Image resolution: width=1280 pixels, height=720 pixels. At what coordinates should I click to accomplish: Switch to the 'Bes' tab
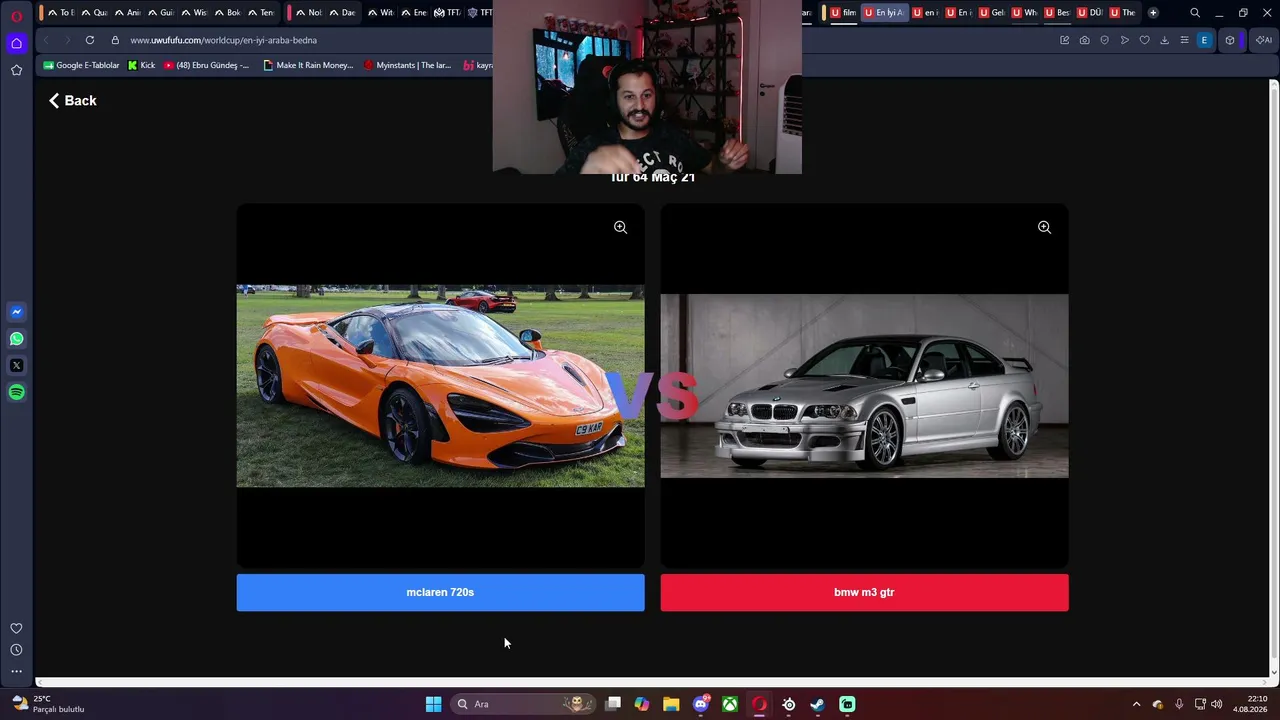1057,13
